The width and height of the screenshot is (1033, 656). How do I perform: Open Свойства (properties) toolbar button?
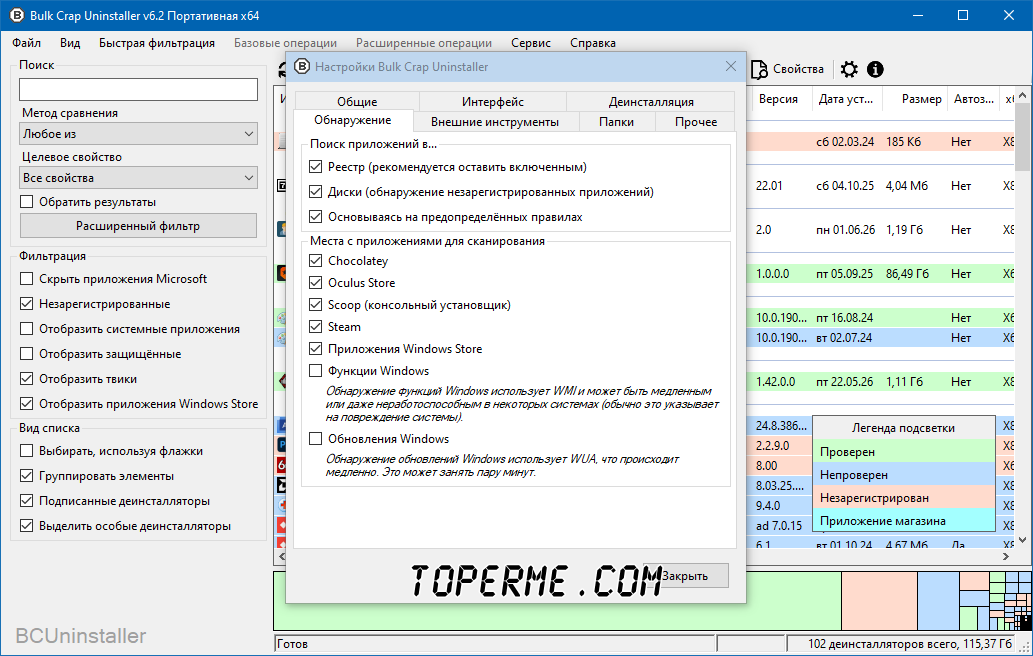788,69
